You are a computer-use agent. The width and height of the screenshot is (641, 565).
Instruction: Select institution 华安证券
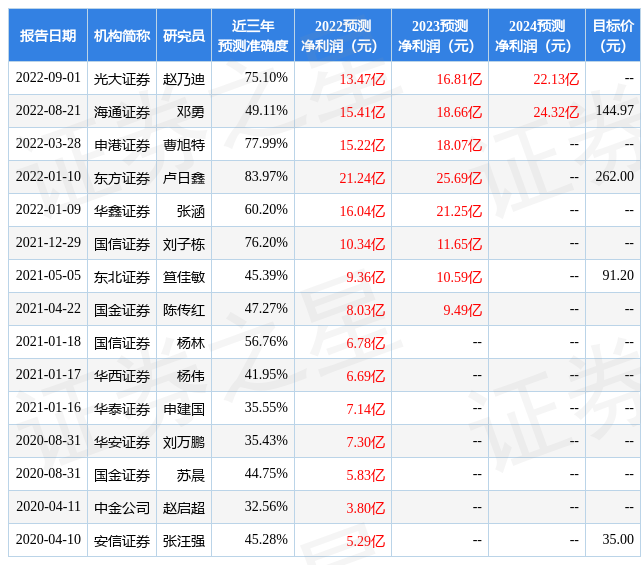point(122,443)
